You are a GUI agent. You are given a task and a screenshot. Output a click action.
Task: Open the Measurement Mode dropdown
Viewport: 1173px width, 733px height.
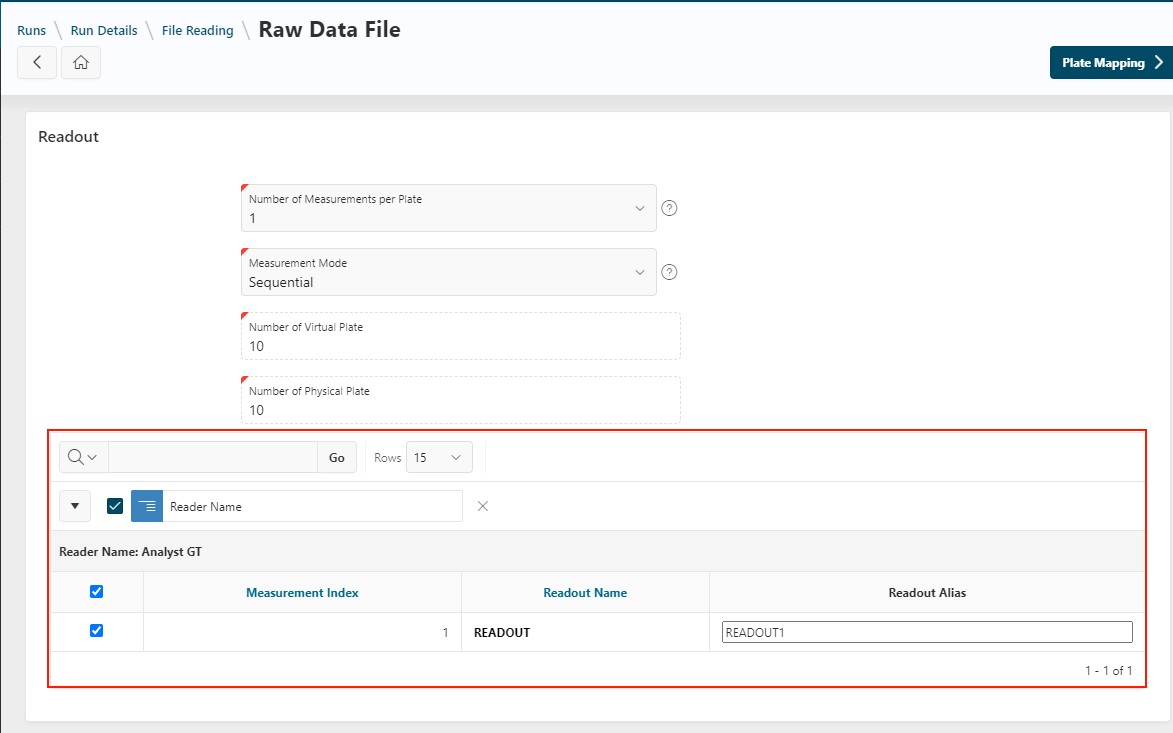click(x=449, y=272)
